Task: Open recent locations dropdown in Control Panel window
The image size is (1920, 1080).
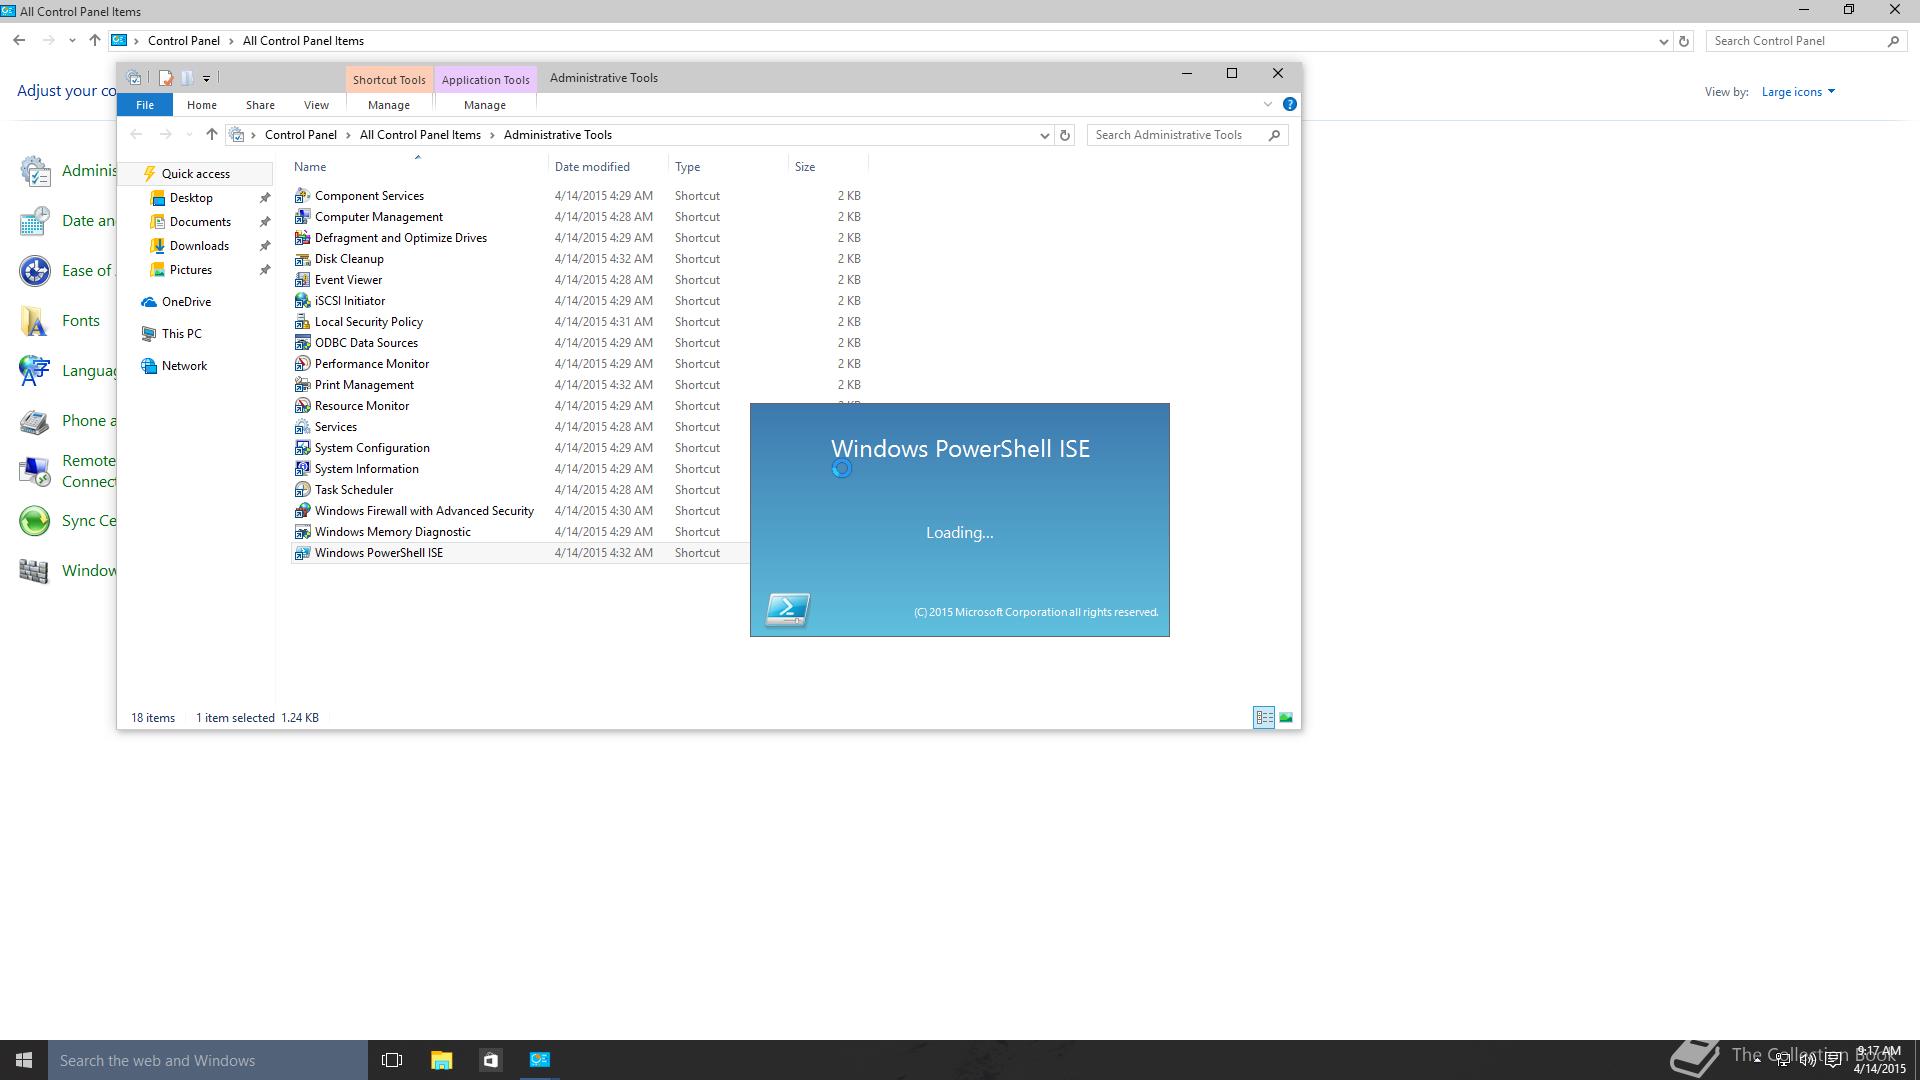Action: click(72, 41)
